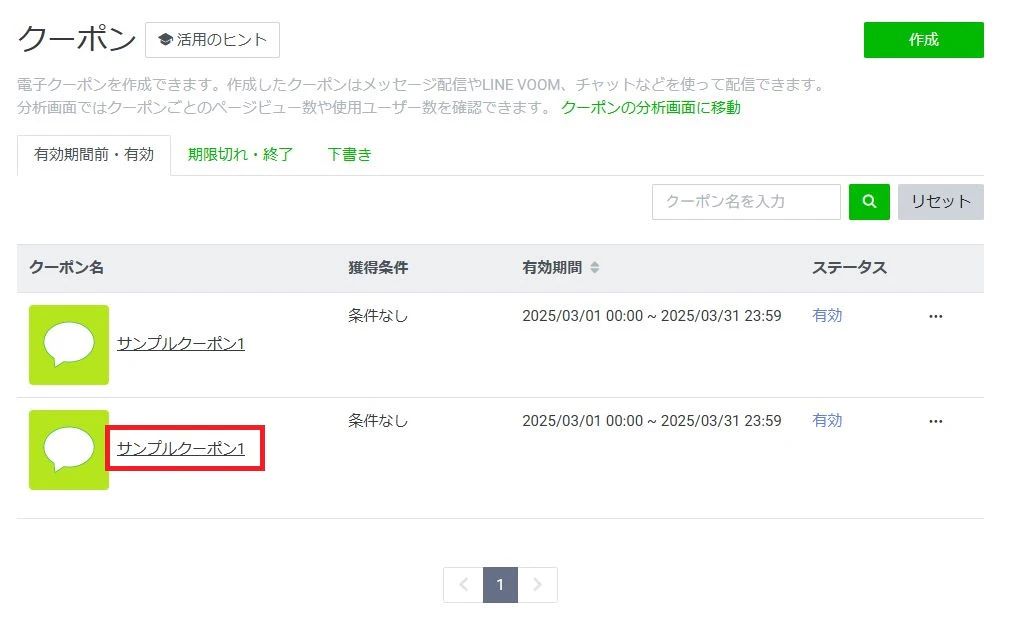Switch to 期限切れ・終了 tab
This screenshot has height=621, width=1019.
coord(240,155)
